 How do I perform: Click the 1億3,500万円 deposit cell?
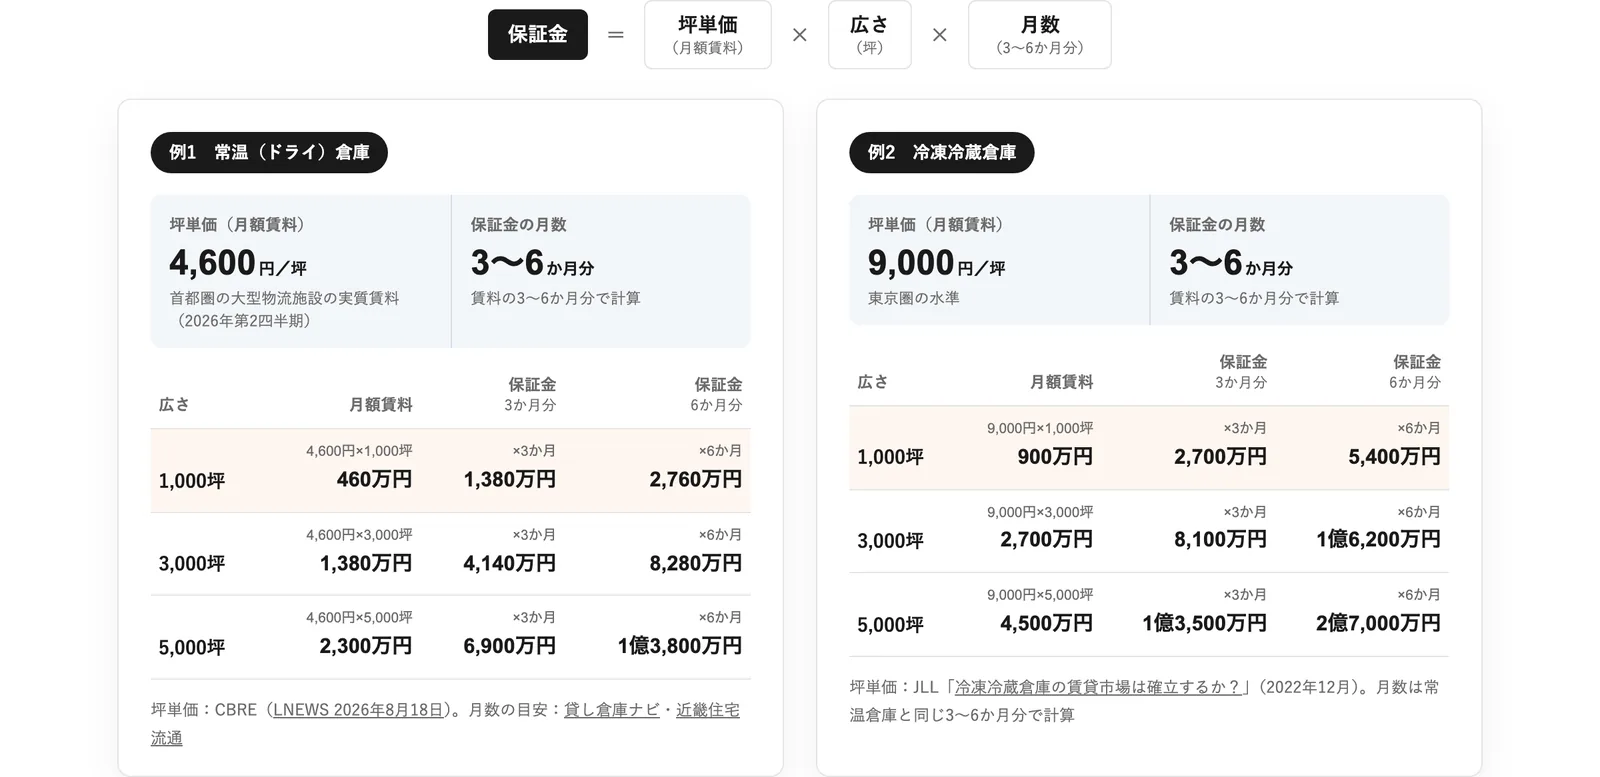point(1205,623)
